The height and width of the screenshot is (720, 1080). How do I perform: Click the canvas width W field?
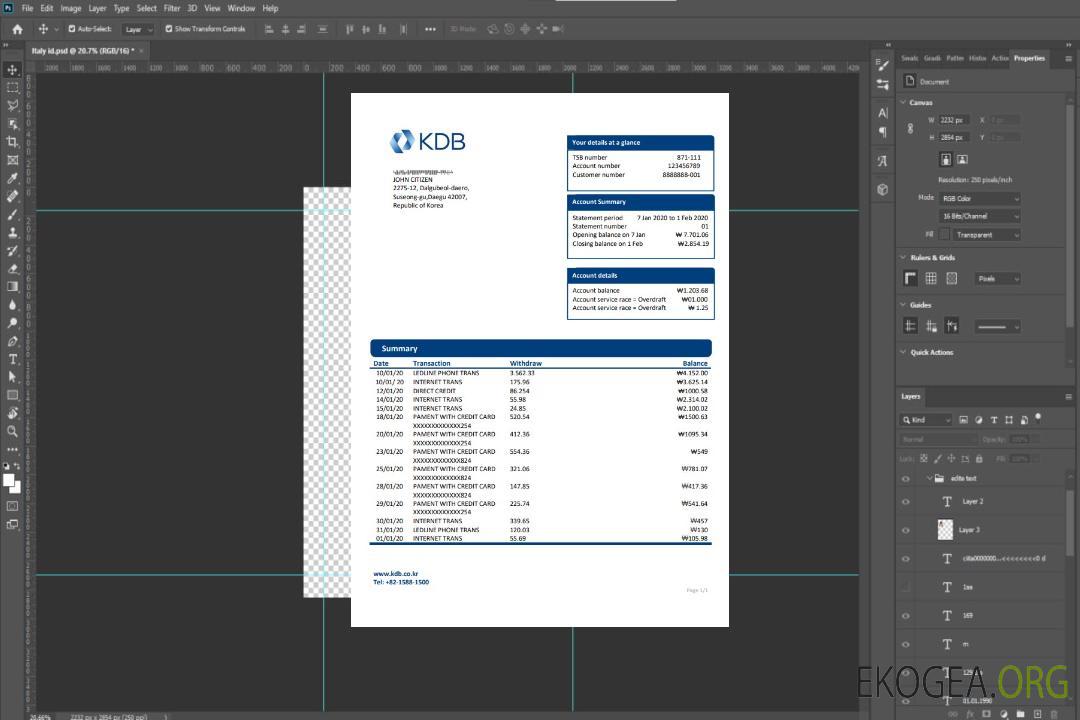[954, 120]
